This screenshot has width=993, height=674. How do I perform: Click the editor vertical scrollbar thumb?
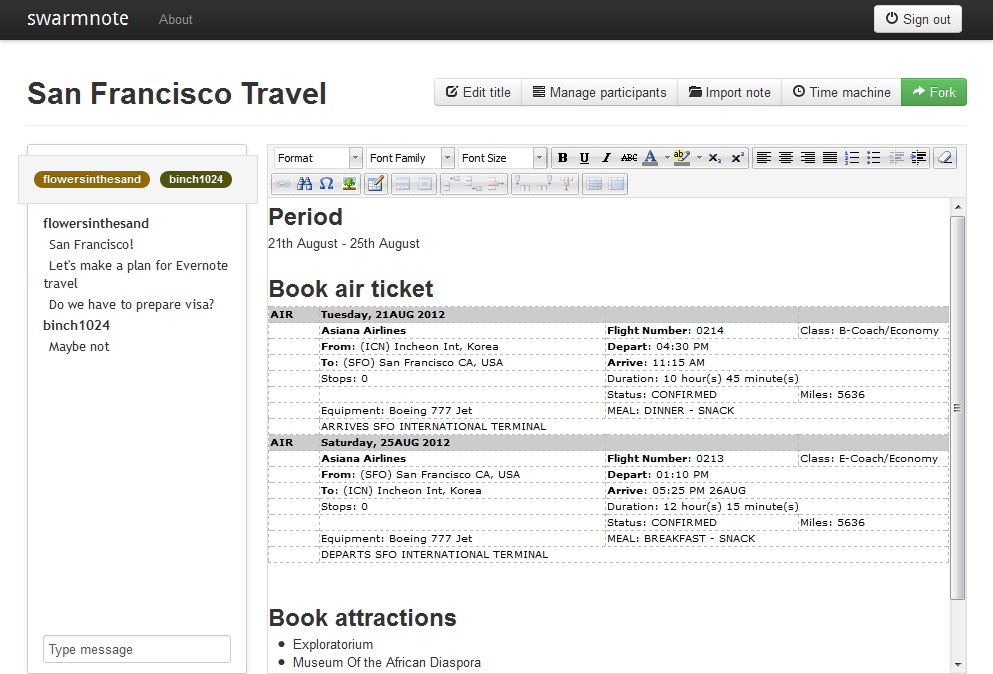[958, 408]
